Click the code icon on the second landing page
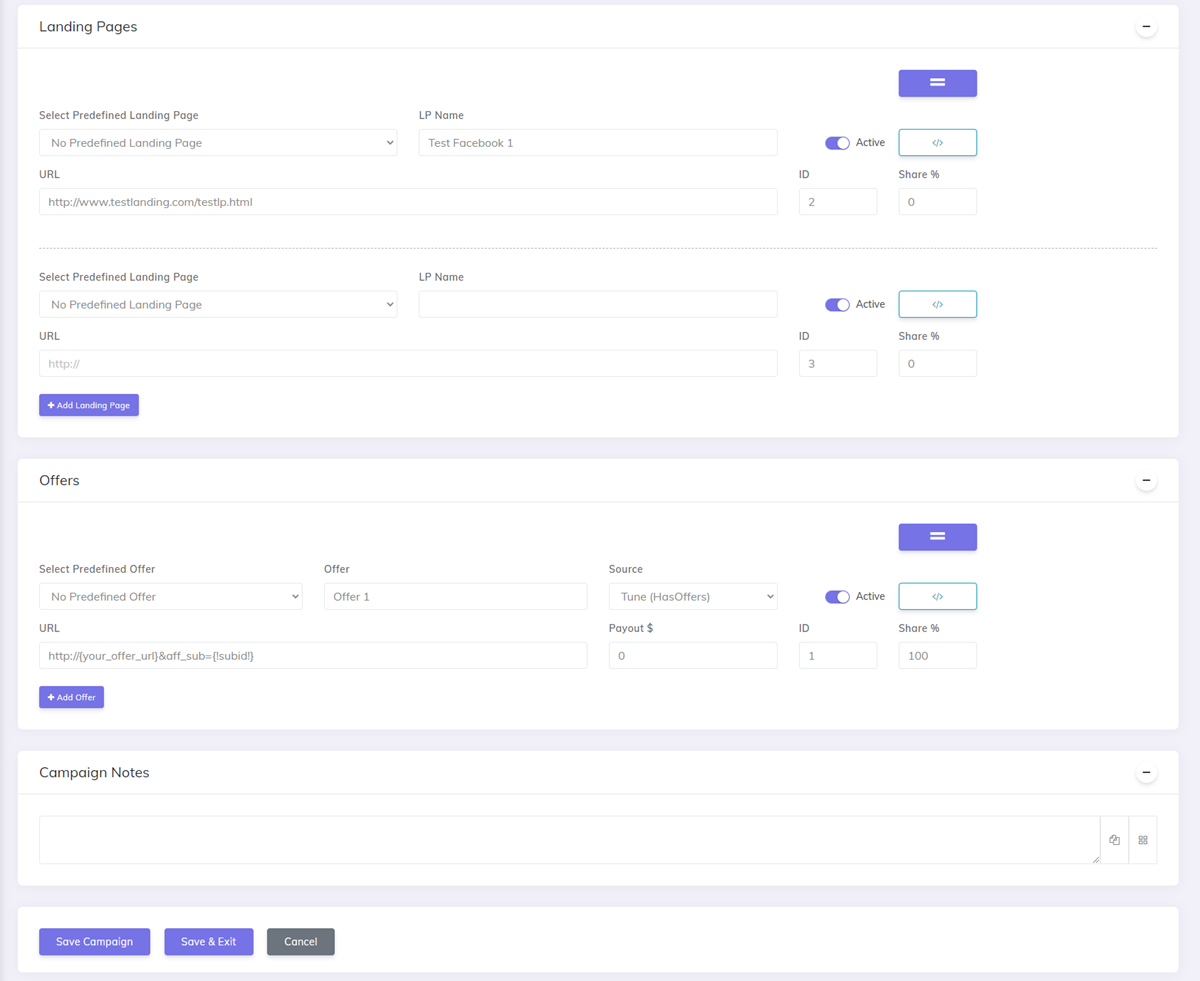 [x=937, y=304]
